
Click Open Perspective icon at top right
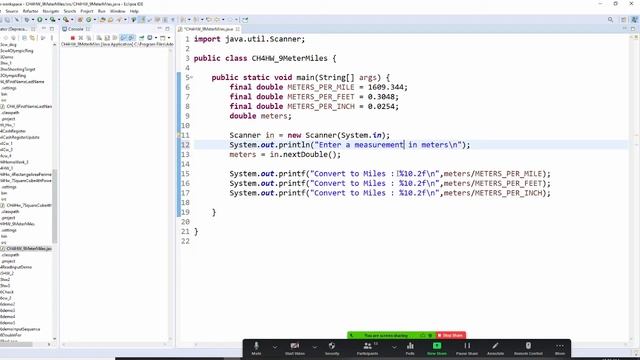click(624, 20)
